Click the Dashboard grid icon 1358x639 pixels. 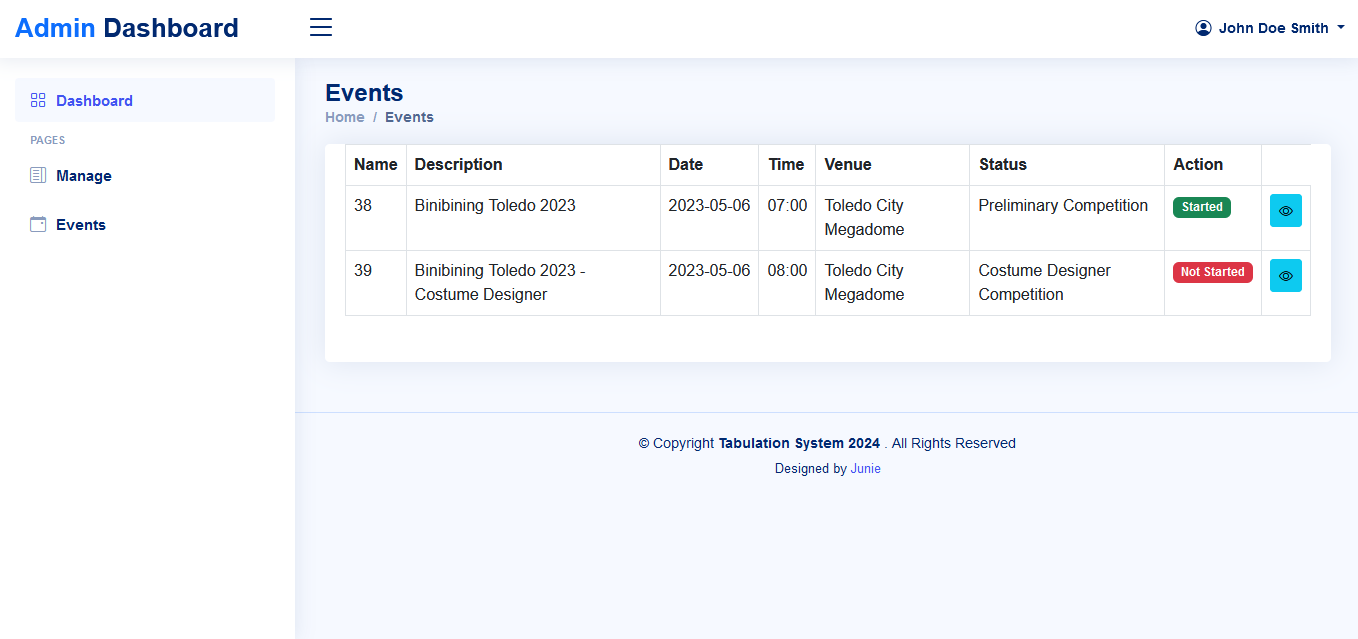[38, 100]
